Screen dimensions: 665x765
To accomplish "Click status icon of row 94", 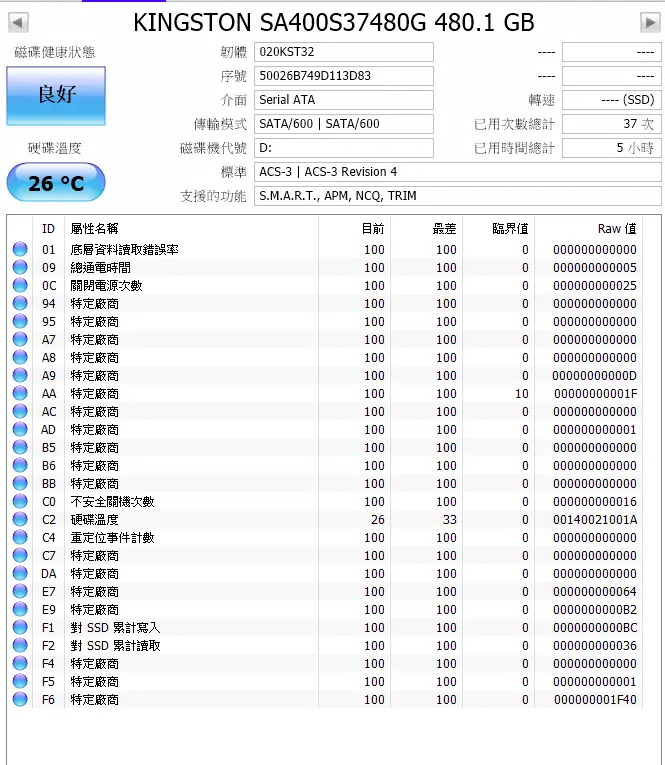I will [20, 303].
